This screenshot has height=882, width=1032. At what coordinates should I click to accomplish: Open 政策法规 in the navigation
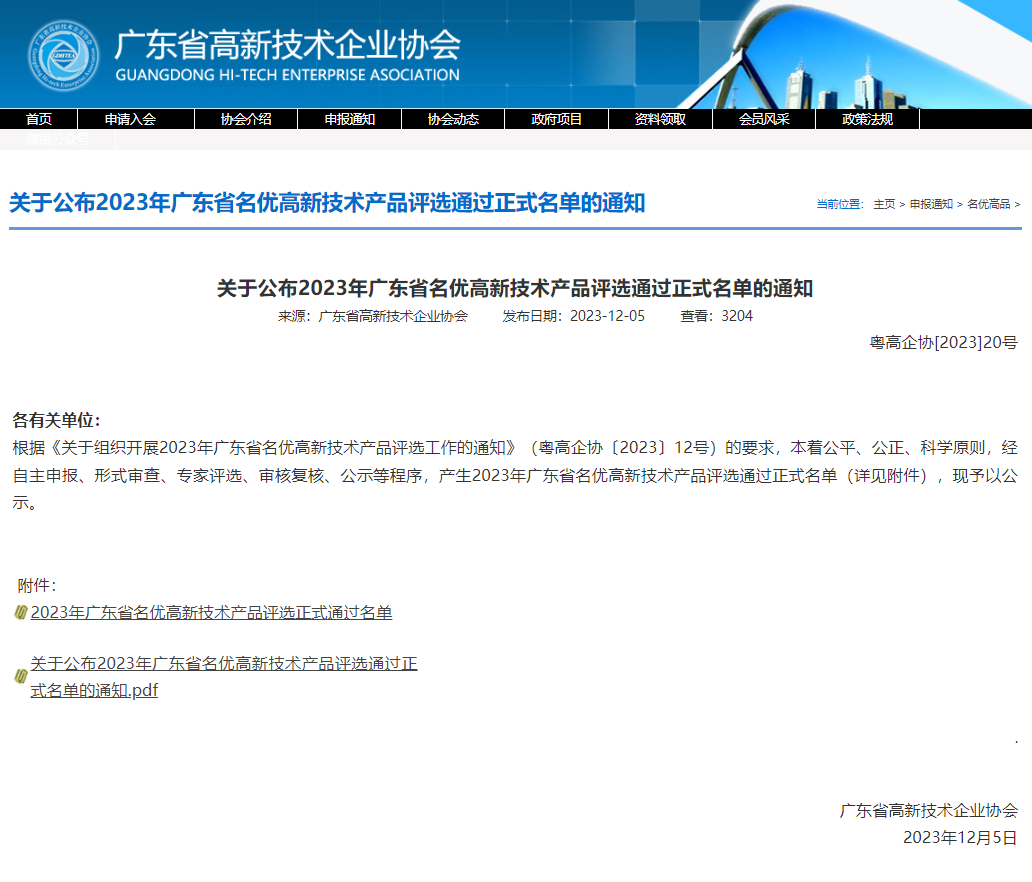coord(866,119)
